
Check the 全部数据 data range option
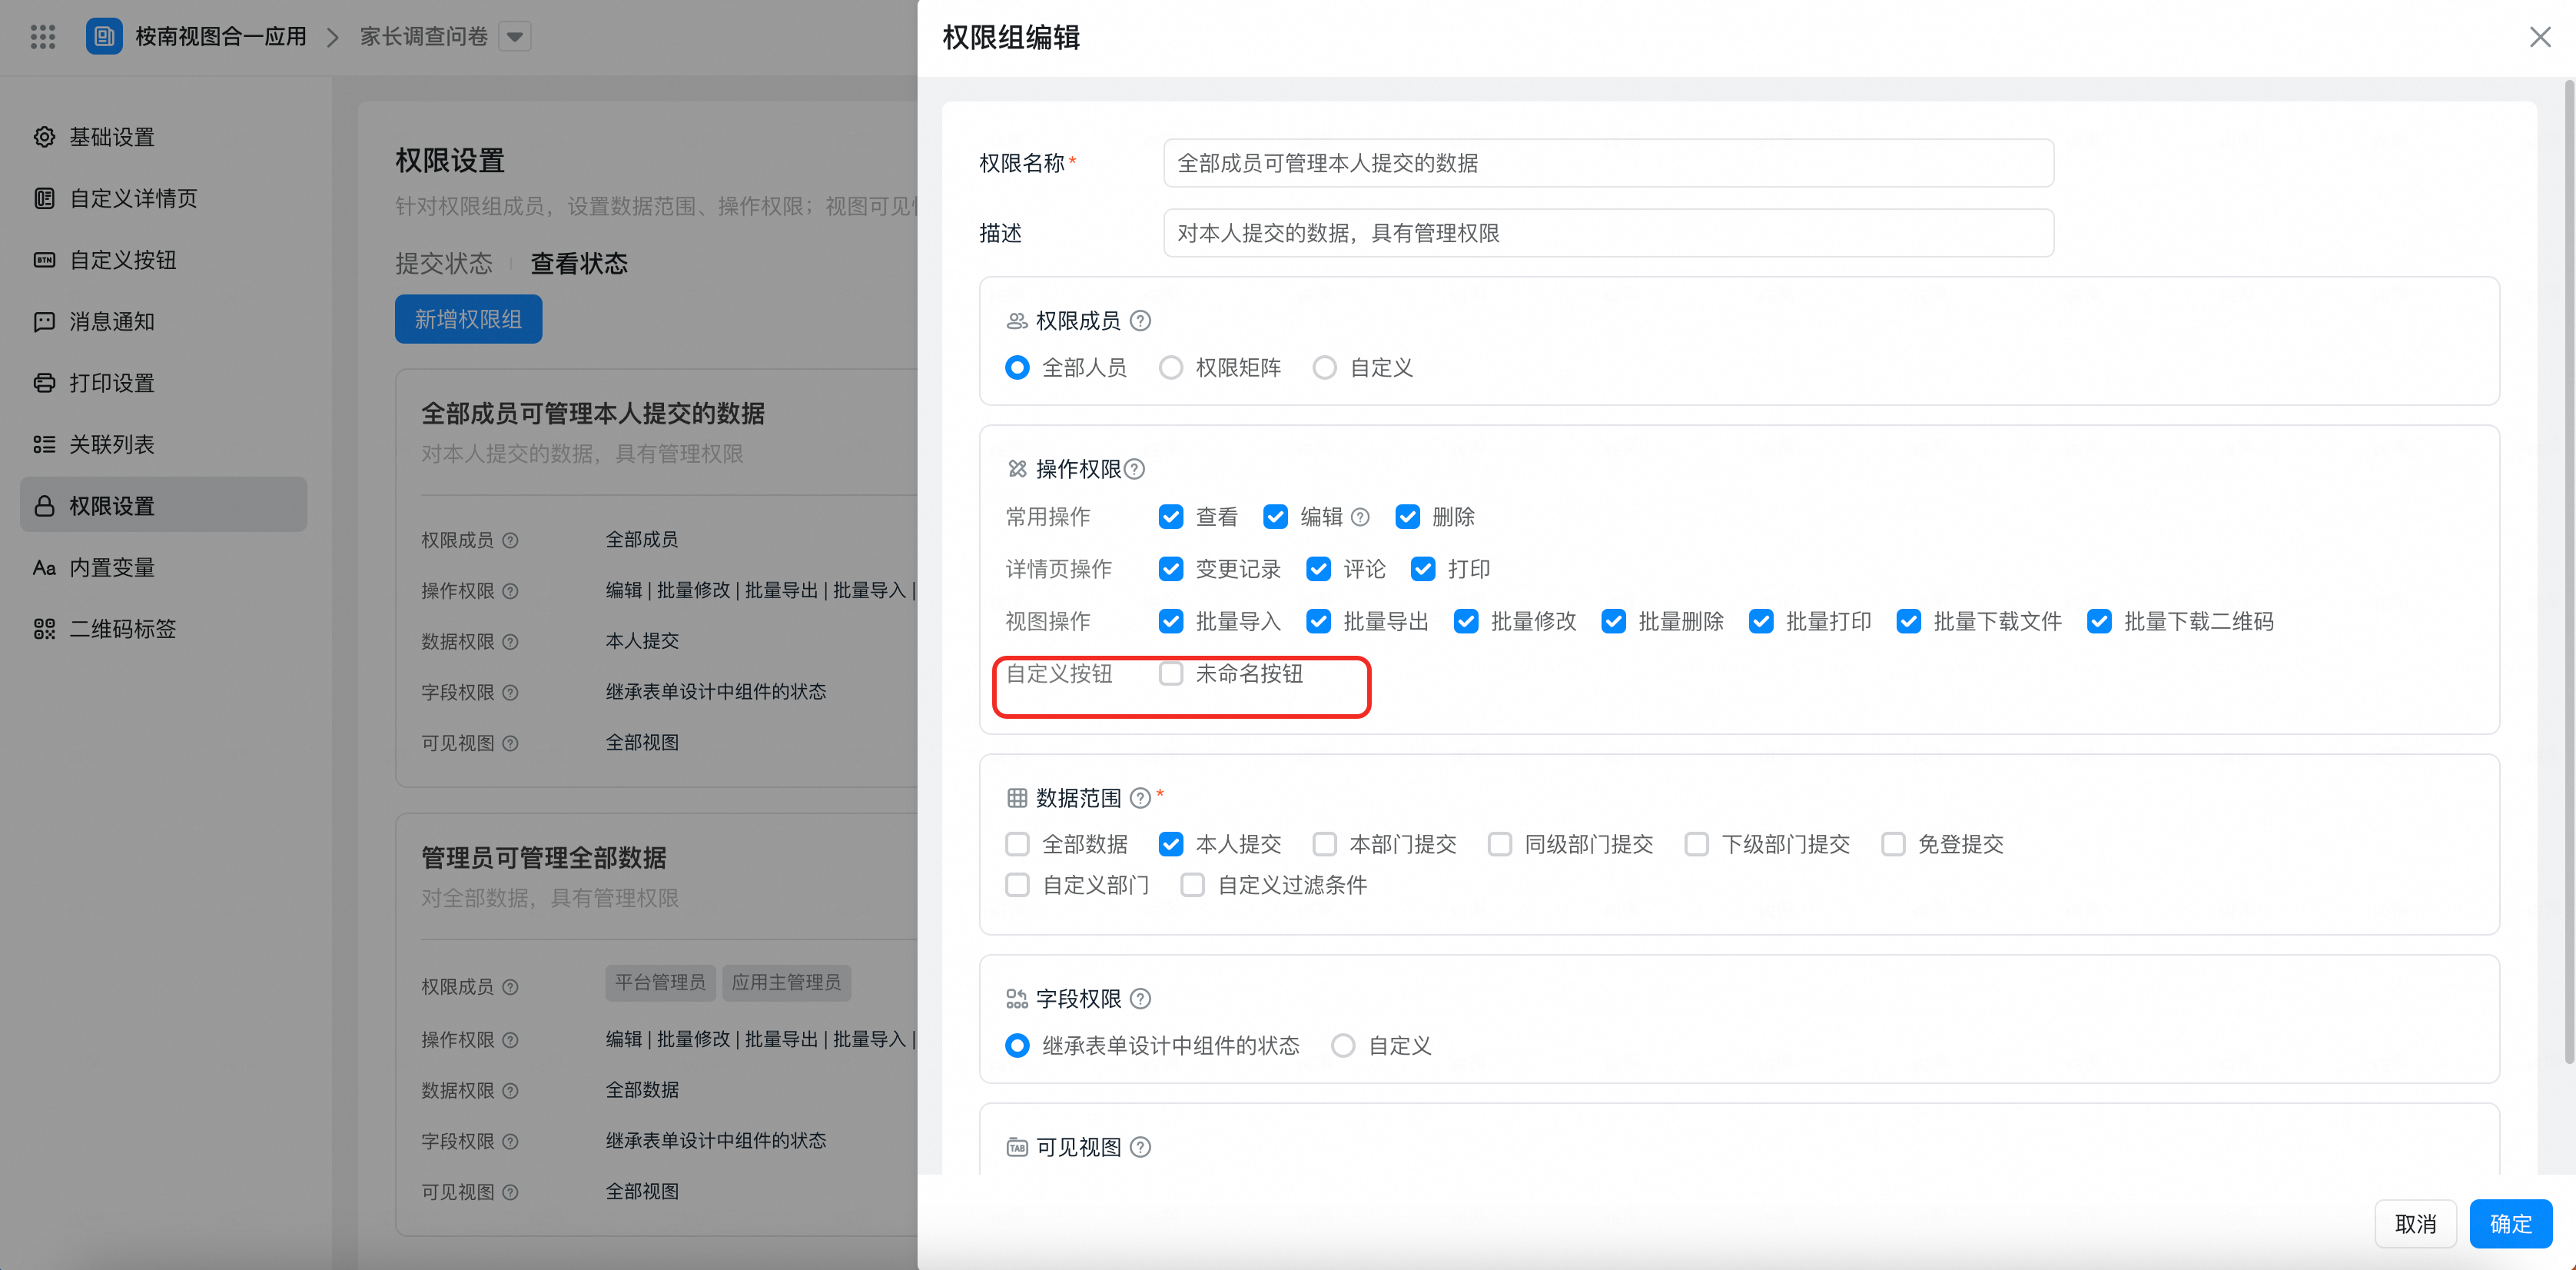tap(1017, 845)
